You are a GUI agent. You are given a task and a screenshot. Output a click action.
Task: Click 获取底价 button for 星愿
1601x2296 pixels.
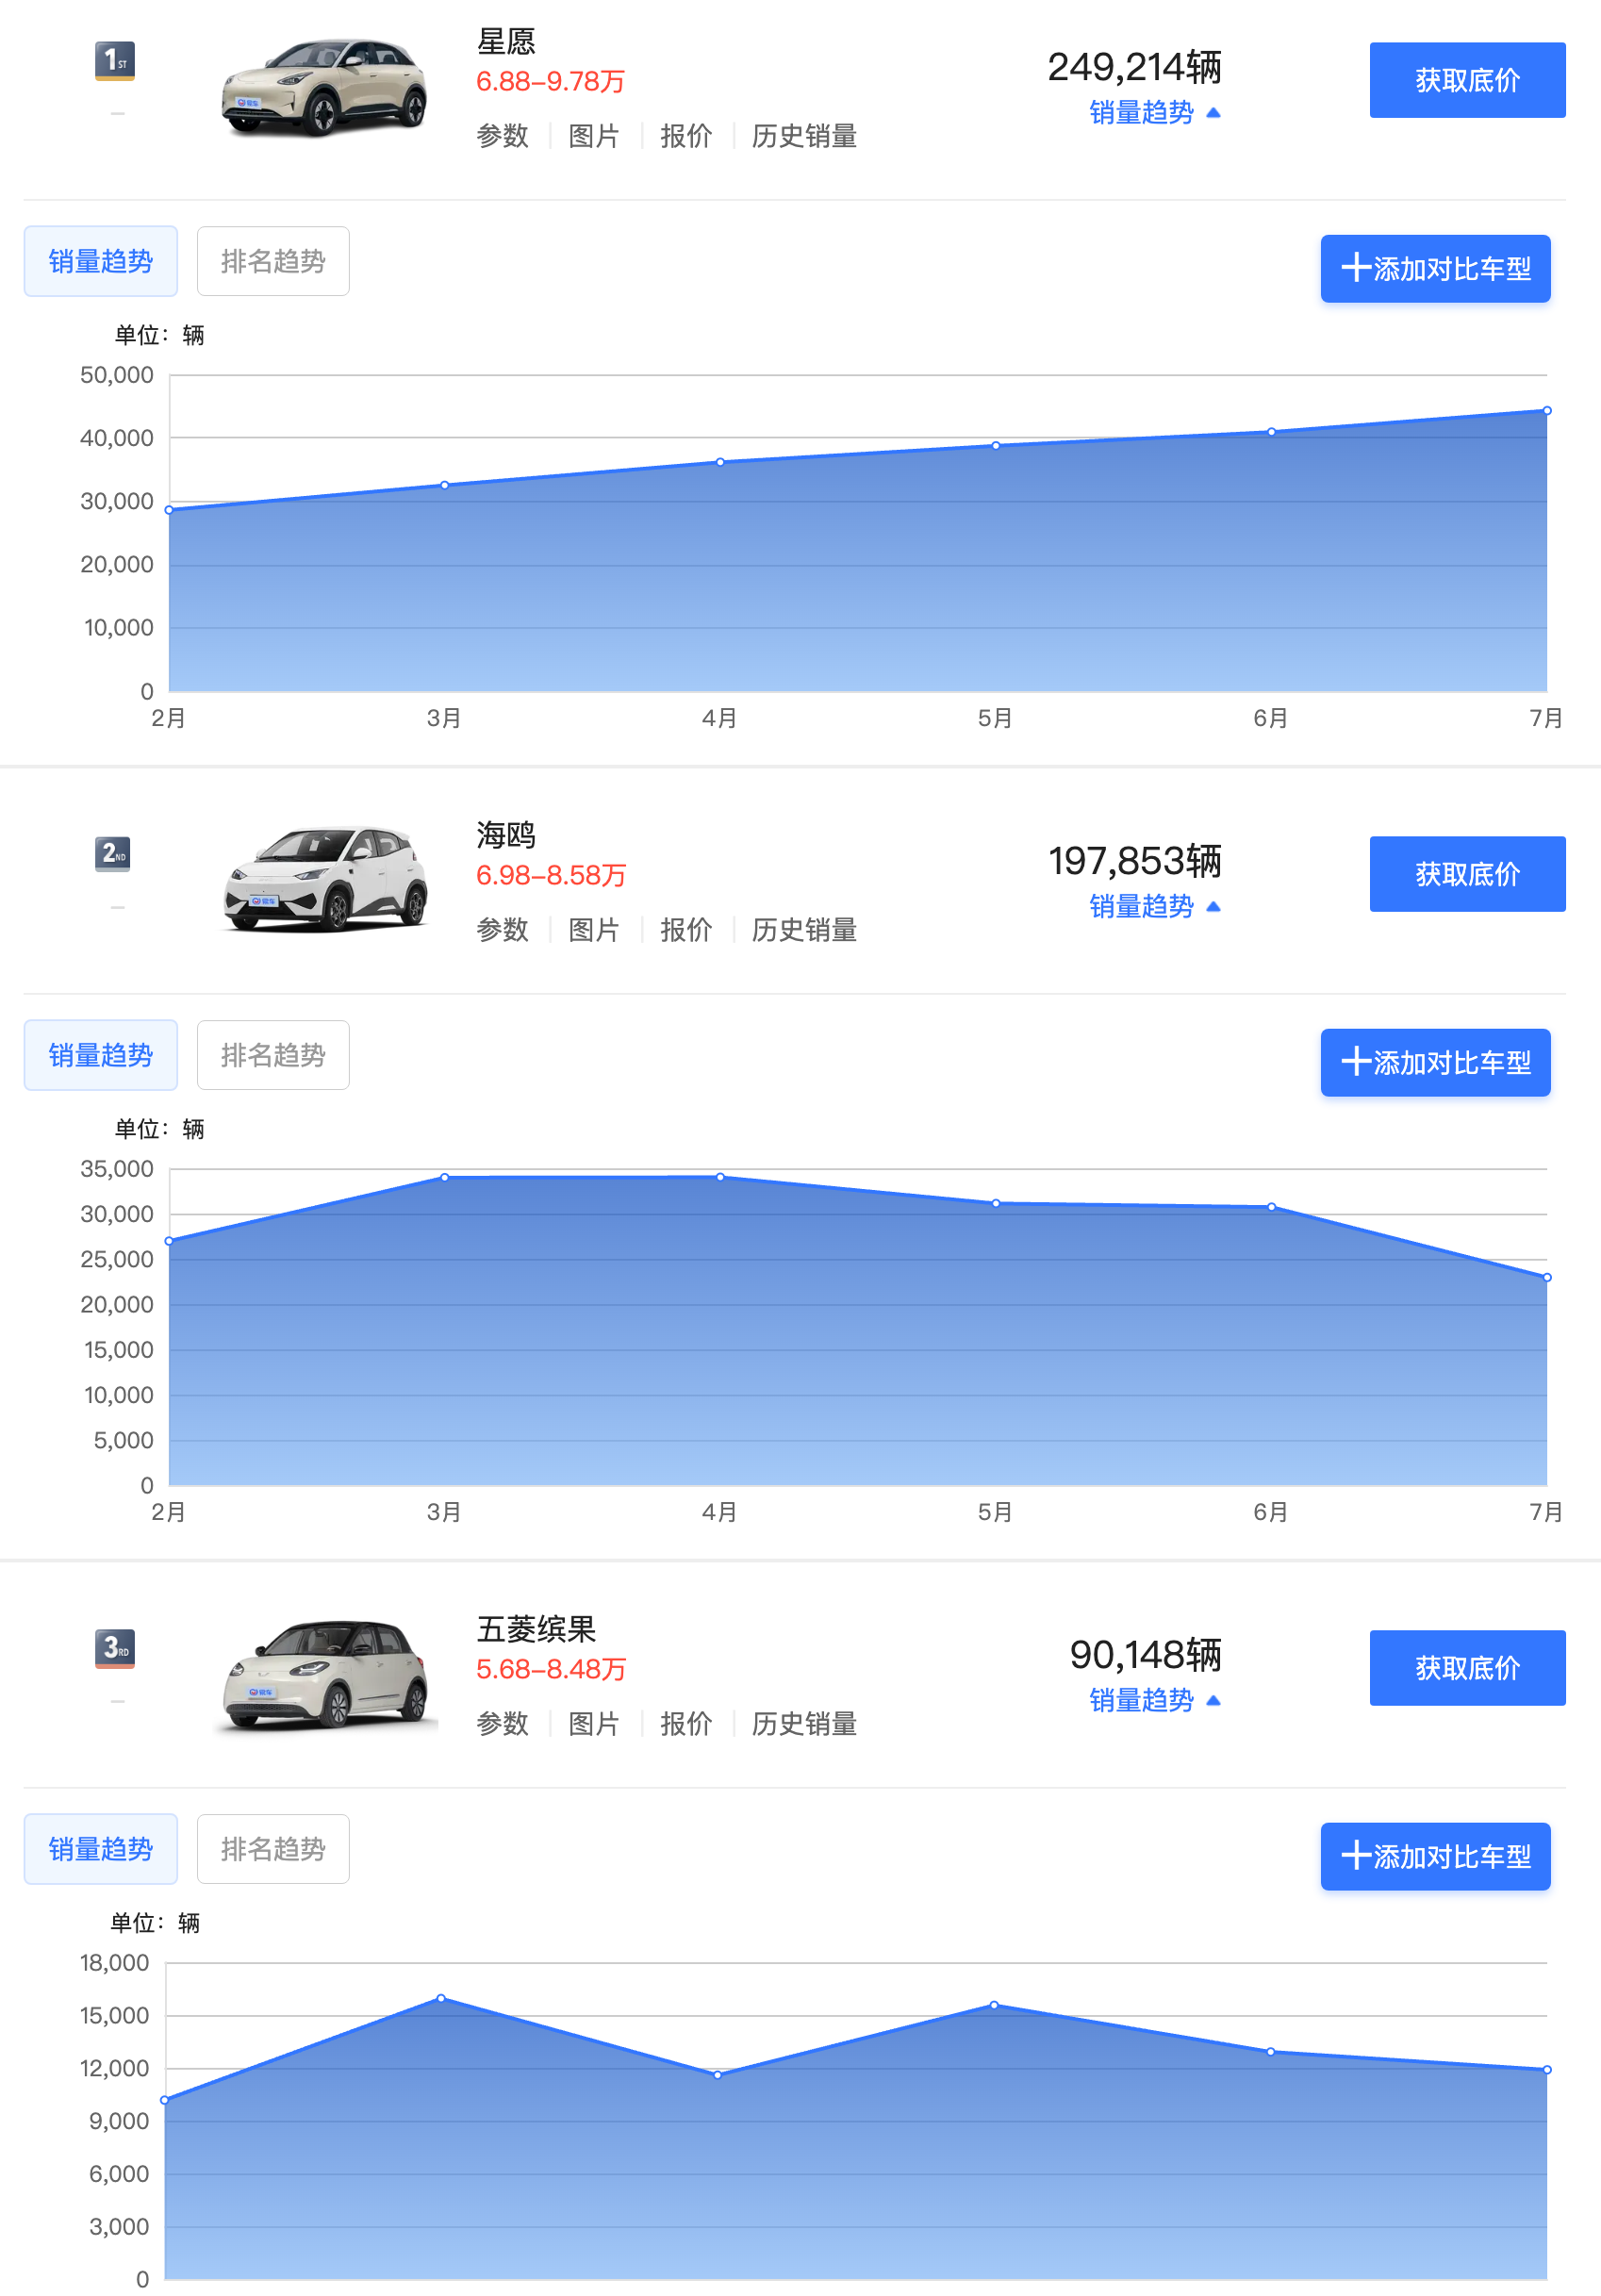pyautogui.click(x=1466, y=80)
